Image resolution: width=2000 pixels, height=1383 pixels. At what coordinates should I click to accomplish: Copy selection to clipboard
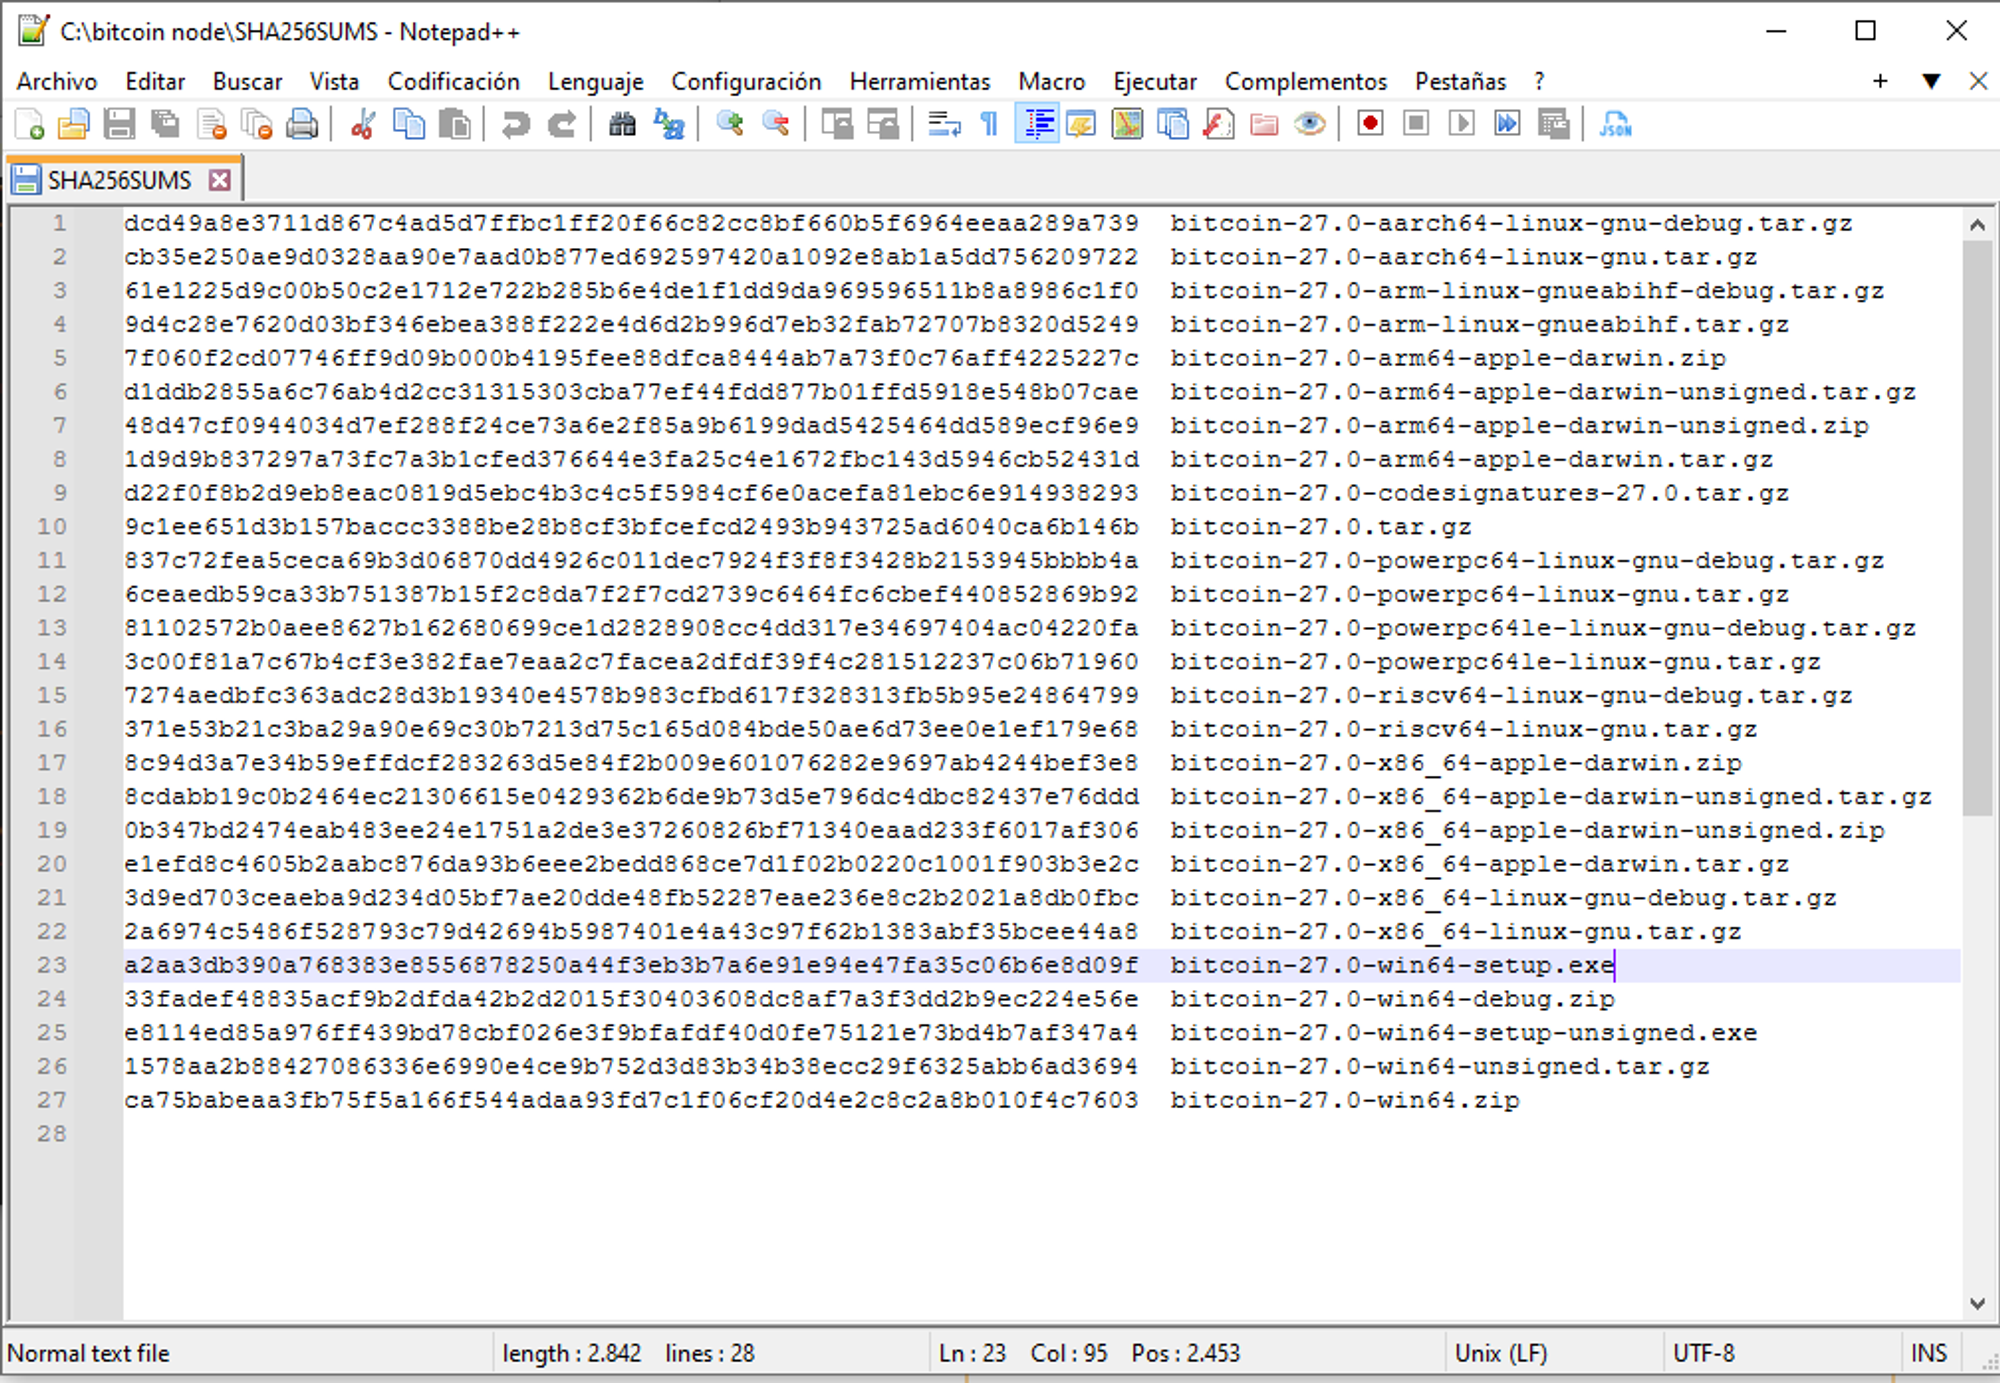[409, 125]
